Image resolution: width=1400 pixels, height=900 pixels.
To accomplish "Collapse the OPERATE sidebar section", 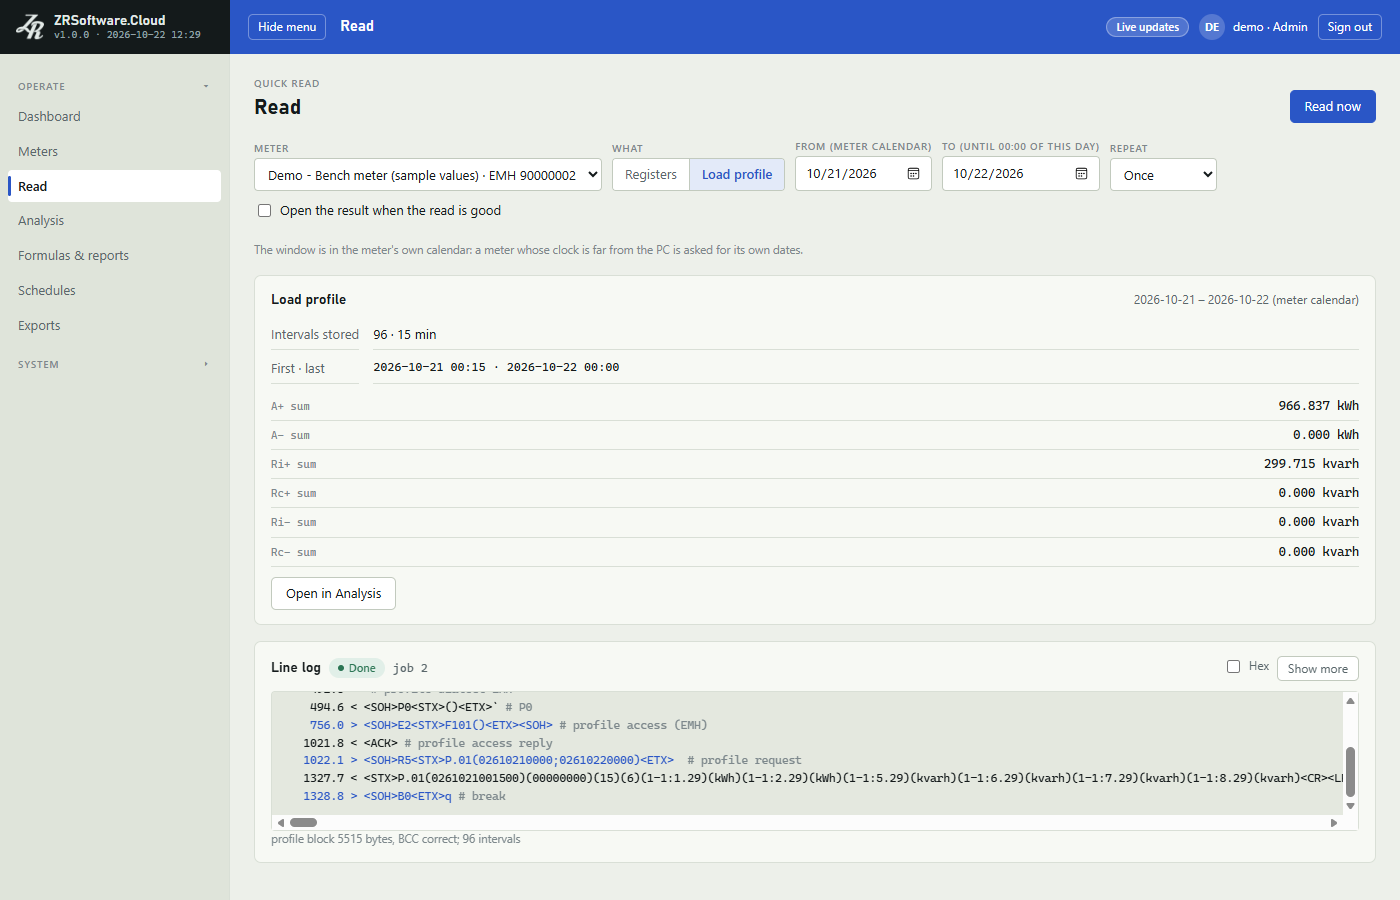I will (114, 87).
